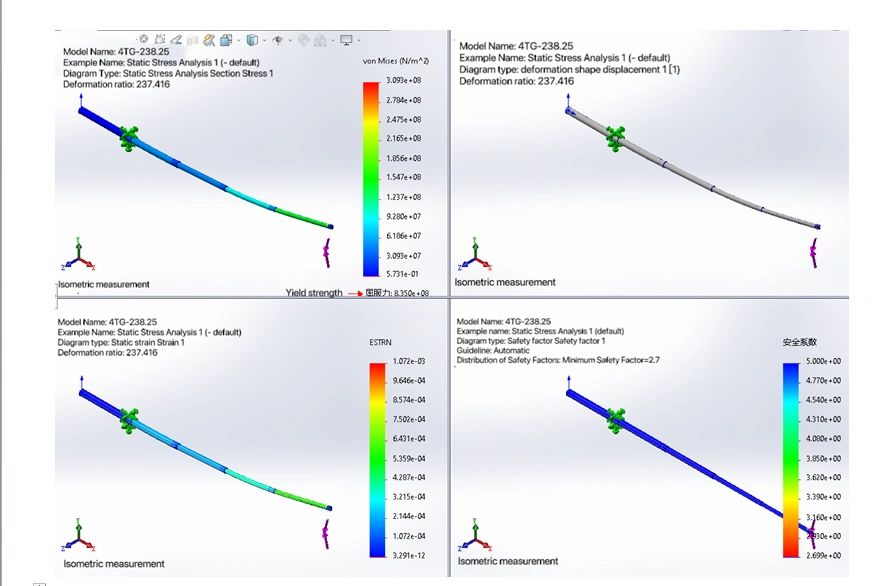Open the Hide/Show Items eye icon

tap(278, 38)
